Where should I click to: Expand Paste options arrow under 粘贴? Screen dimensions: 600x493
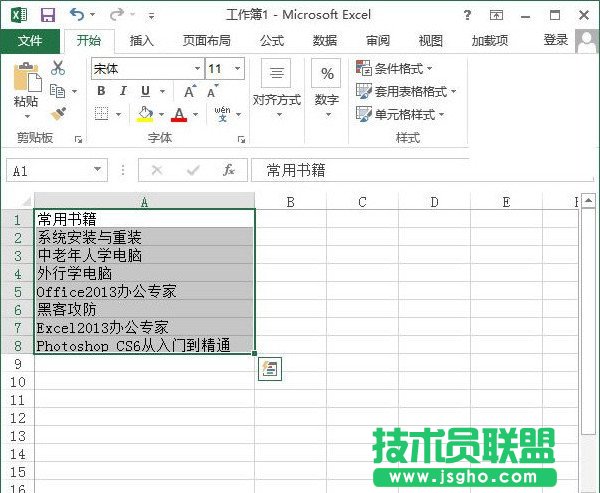coord(27,116)
